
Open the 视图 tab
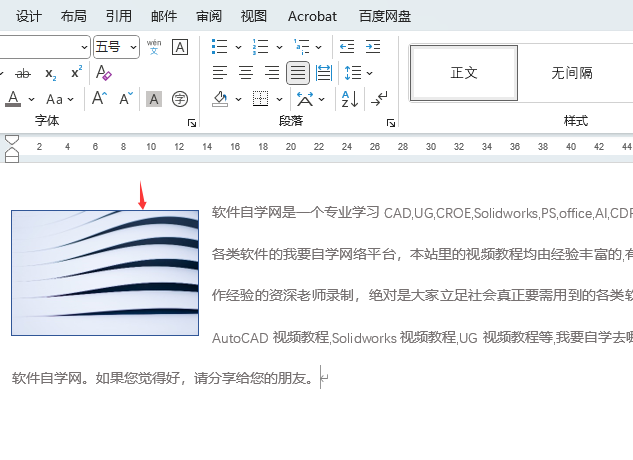point(254,16)
